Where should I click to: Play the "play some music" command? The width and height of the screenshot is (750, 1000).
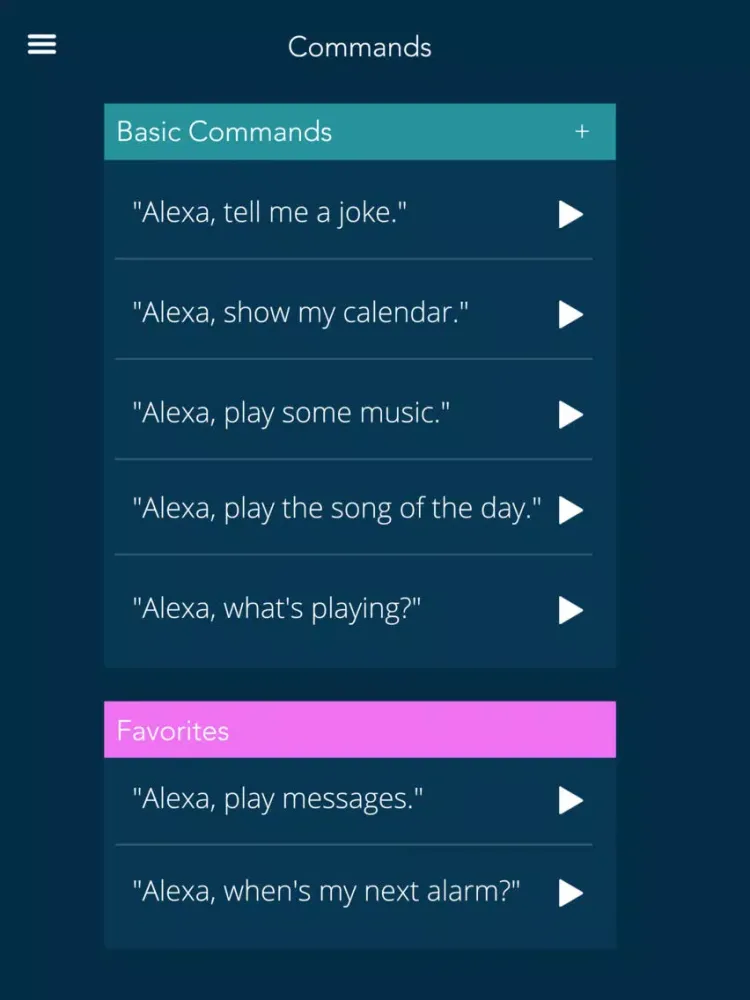[x=570, y=414]
